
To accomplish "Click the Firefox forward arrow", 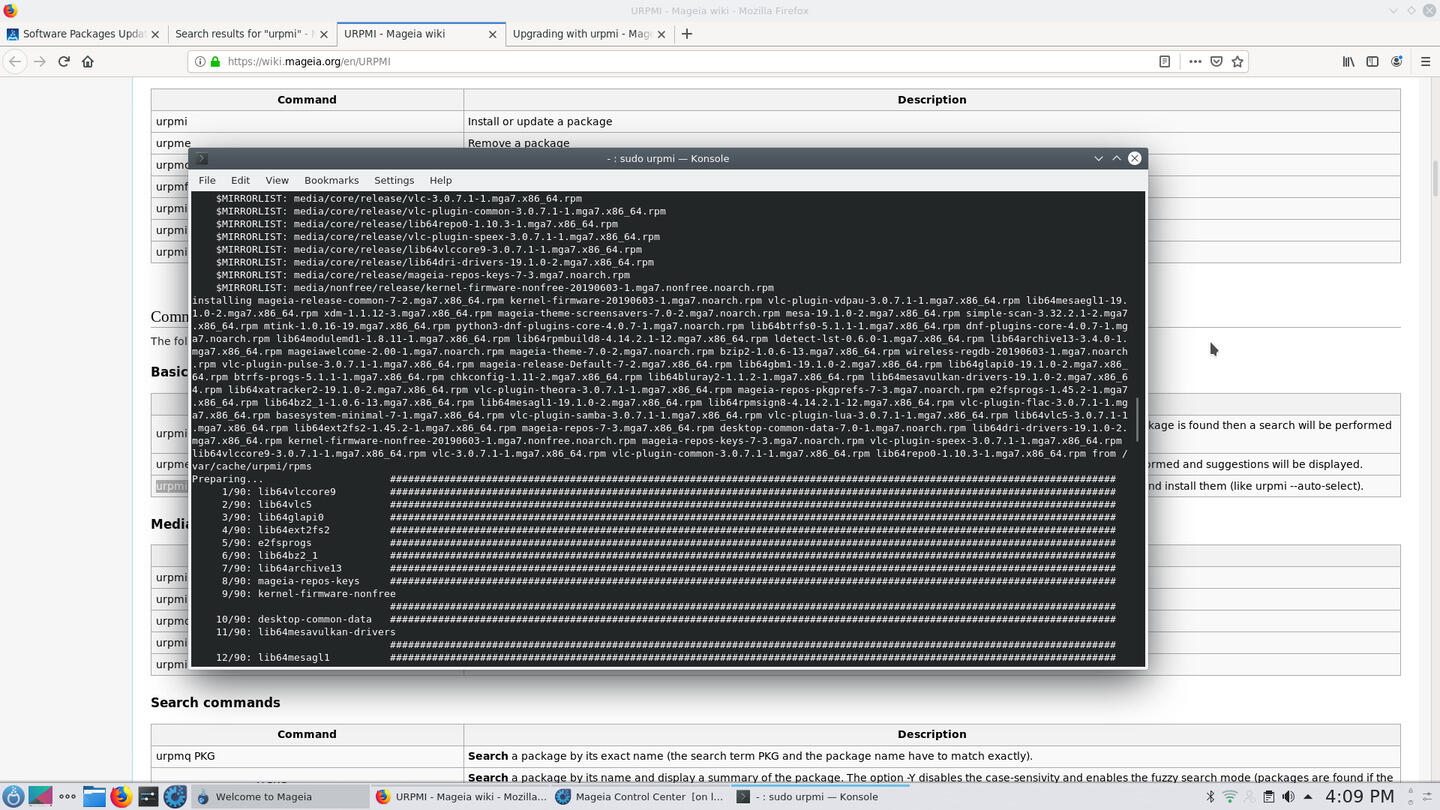I will tap(39, 61).
